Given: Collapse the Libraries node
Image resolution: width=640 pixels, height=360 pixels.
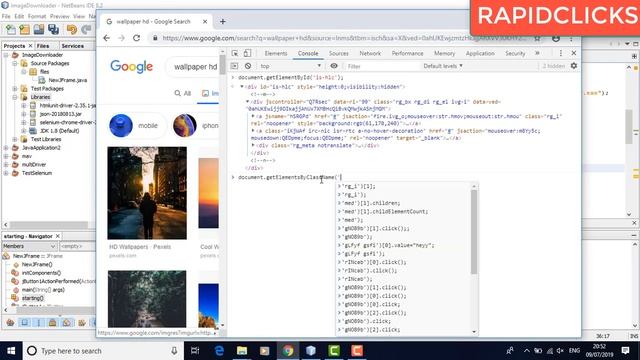Looking at the screenshot, I should (x=15, y=97).
